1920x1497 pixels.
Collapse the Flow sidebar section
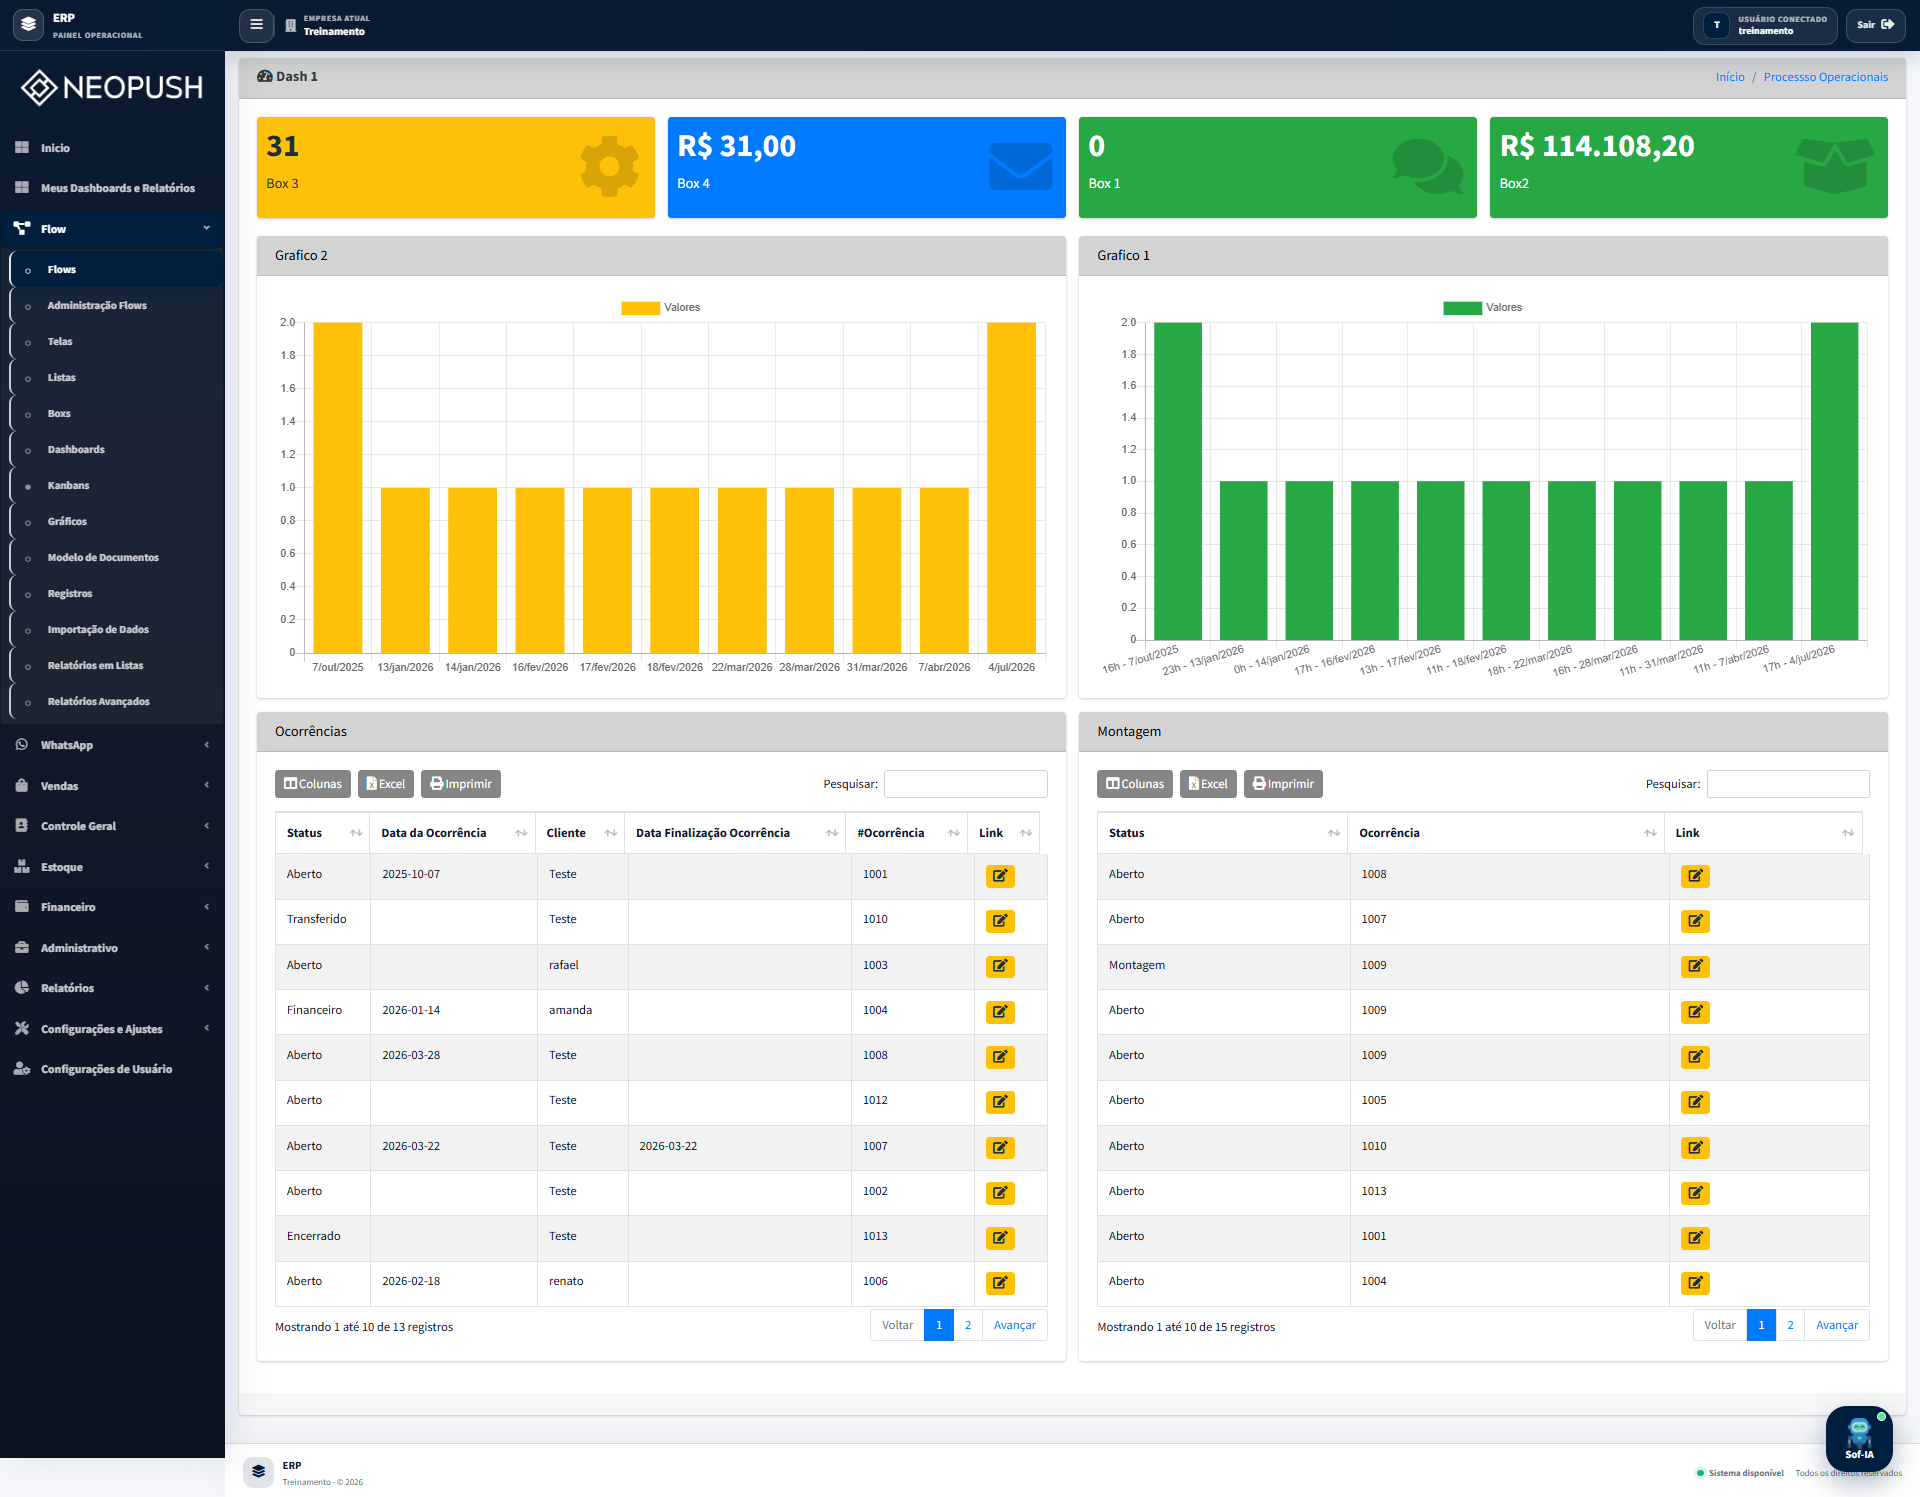point(112,229)
